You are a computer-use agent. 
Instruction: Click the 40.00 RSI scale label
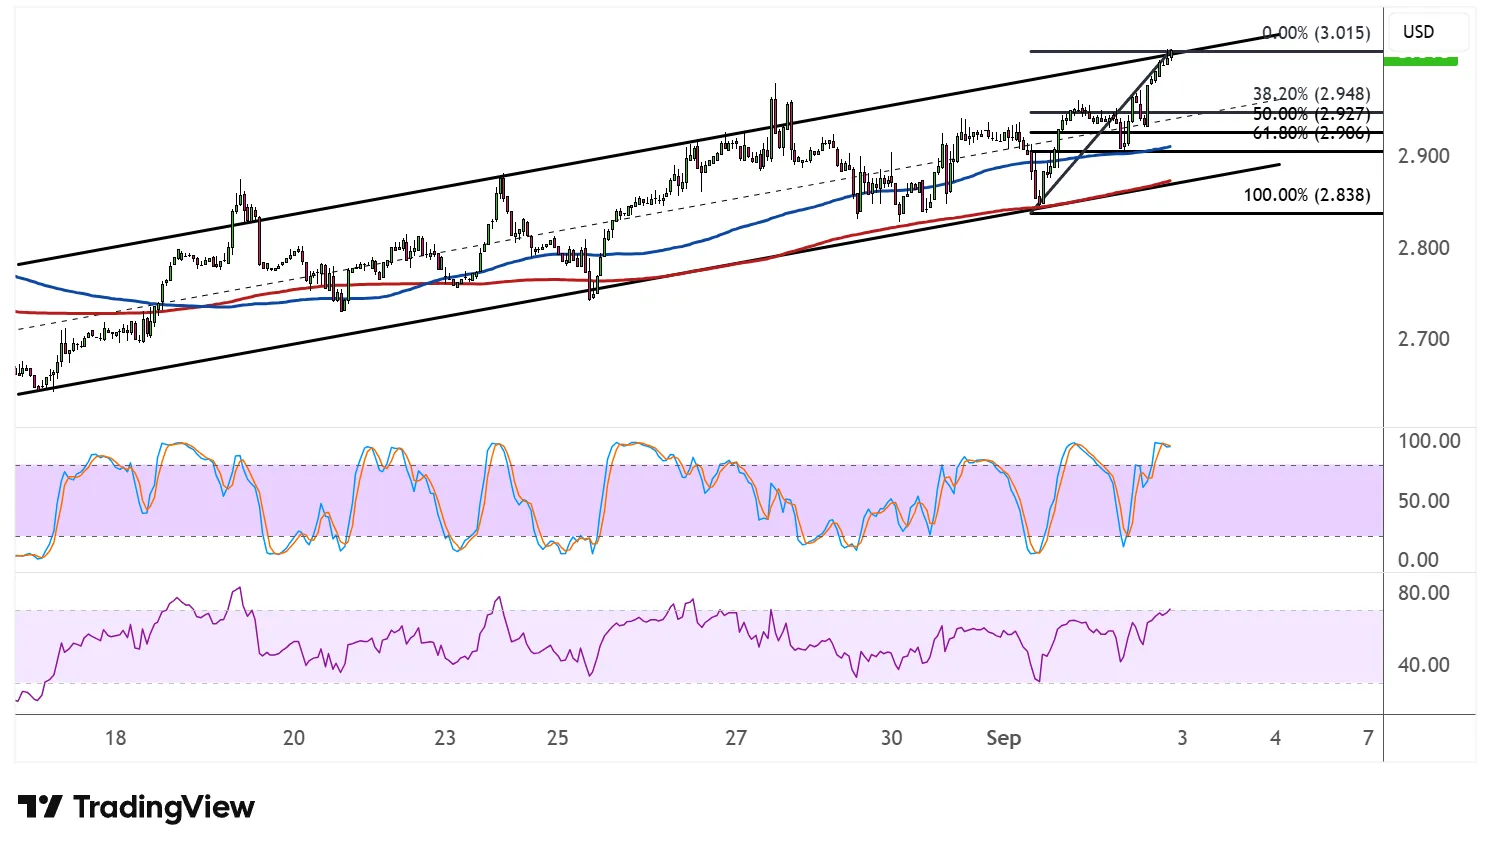1424,665
